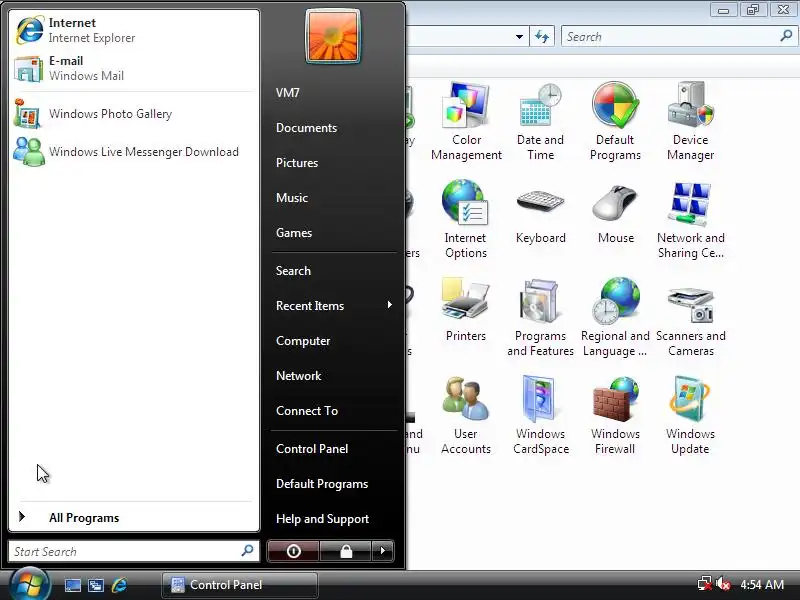The height and width of the screenshot is (600, 800).
Task: Click the lock computer button
Action: (346, 551)
